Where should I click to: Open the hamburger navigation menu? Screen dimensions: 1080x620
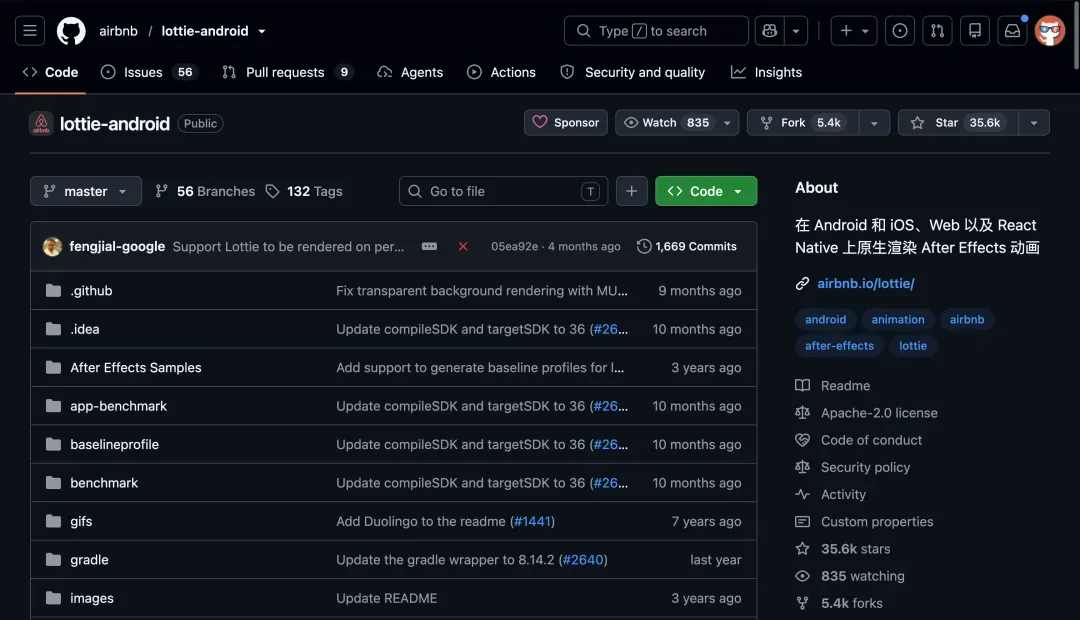click(x=30, y=31)
